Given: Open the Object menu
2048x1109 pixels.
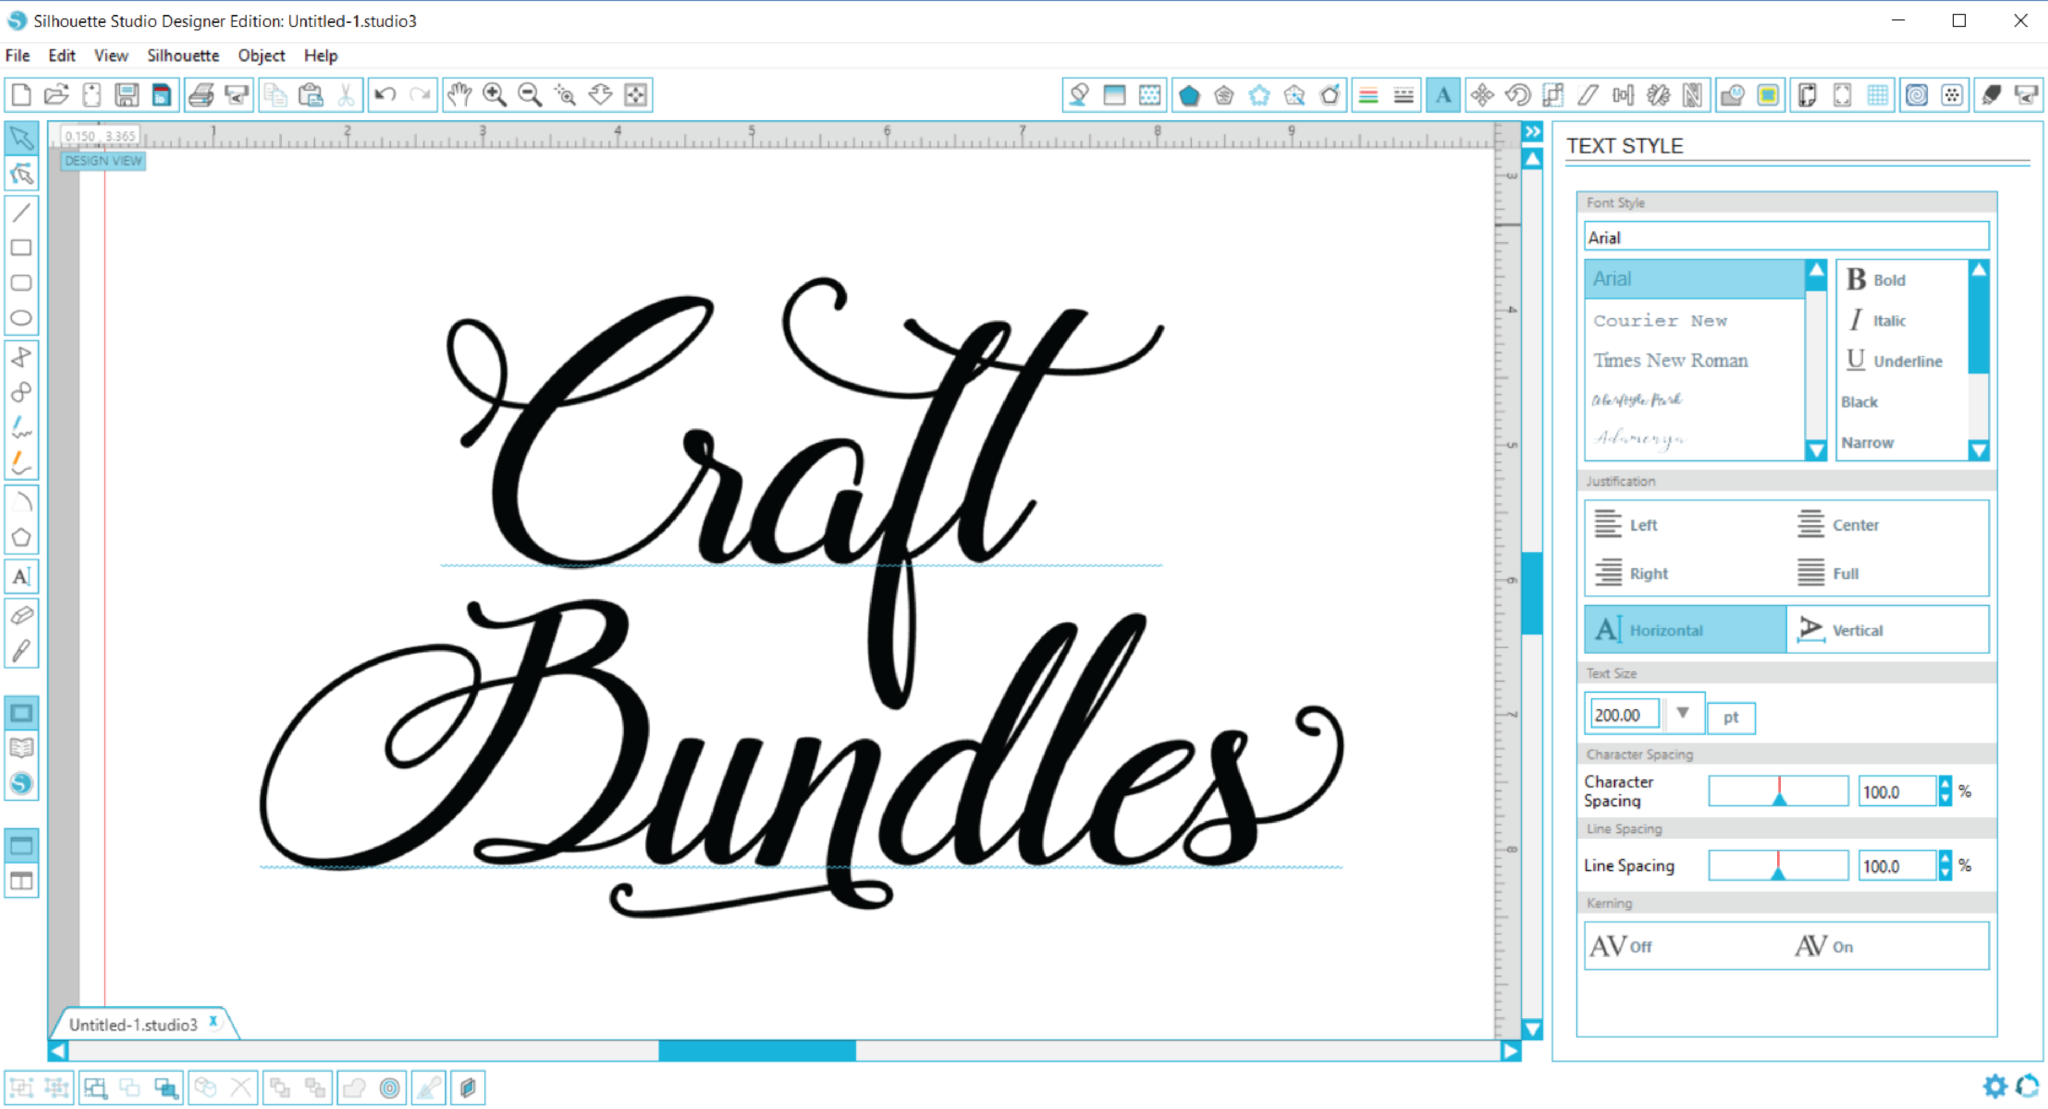Looking at the screenshot, I should tap(262, 55).
